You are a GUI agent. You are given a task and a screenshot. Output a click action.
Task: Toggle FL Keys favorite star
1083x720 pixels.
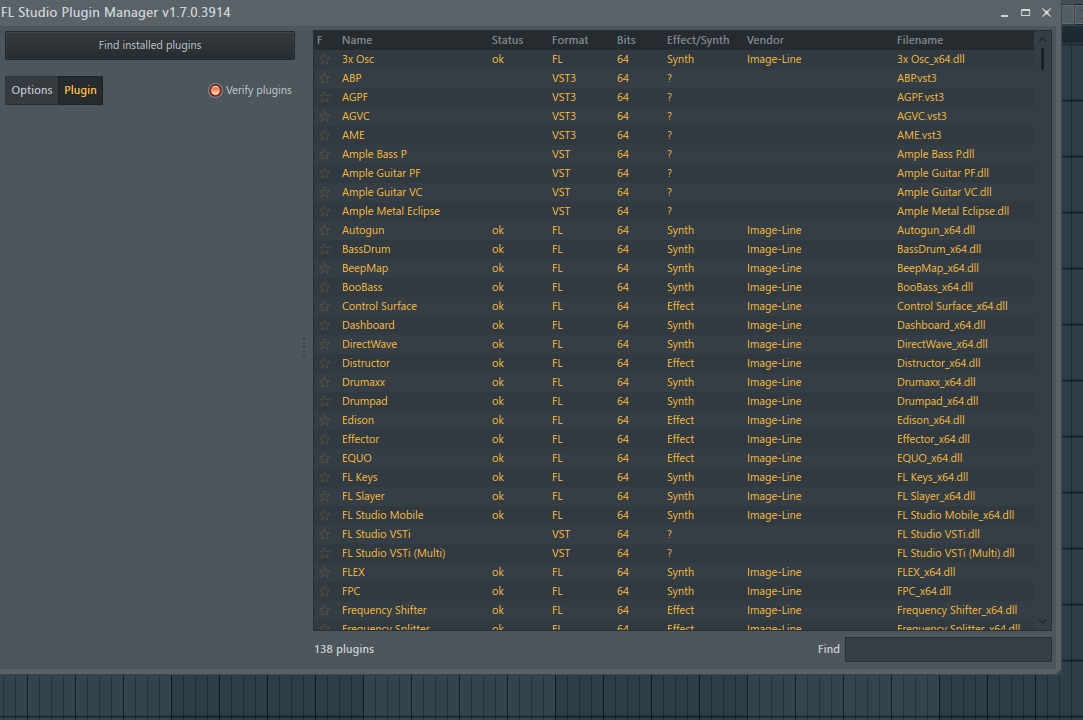(324, 477)
